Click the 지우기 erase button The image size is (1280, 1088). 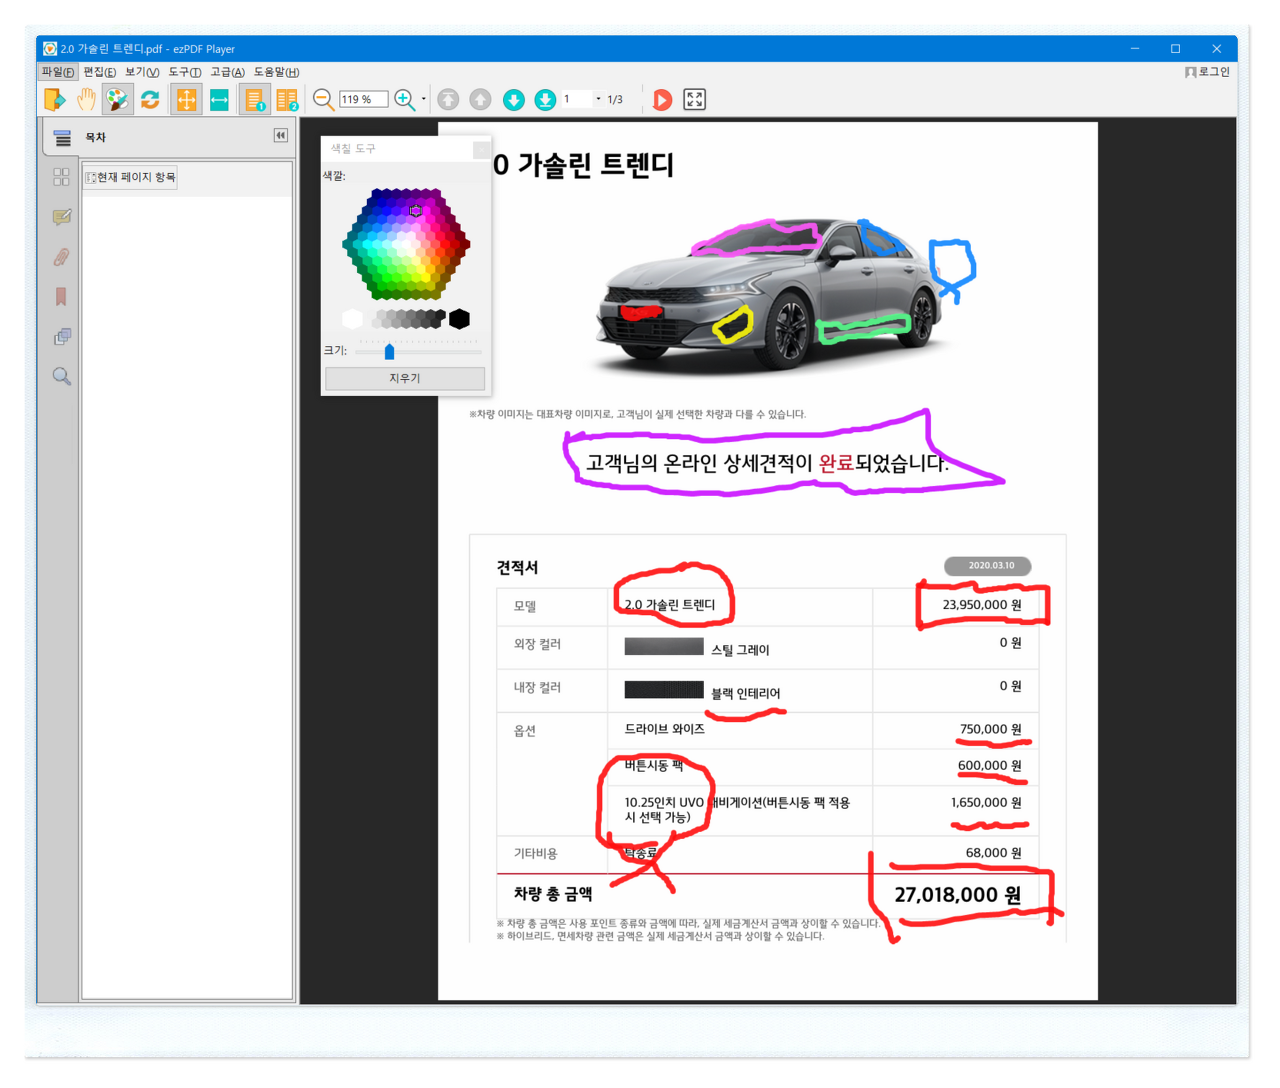pyautogui.click(x=405, y=378)
